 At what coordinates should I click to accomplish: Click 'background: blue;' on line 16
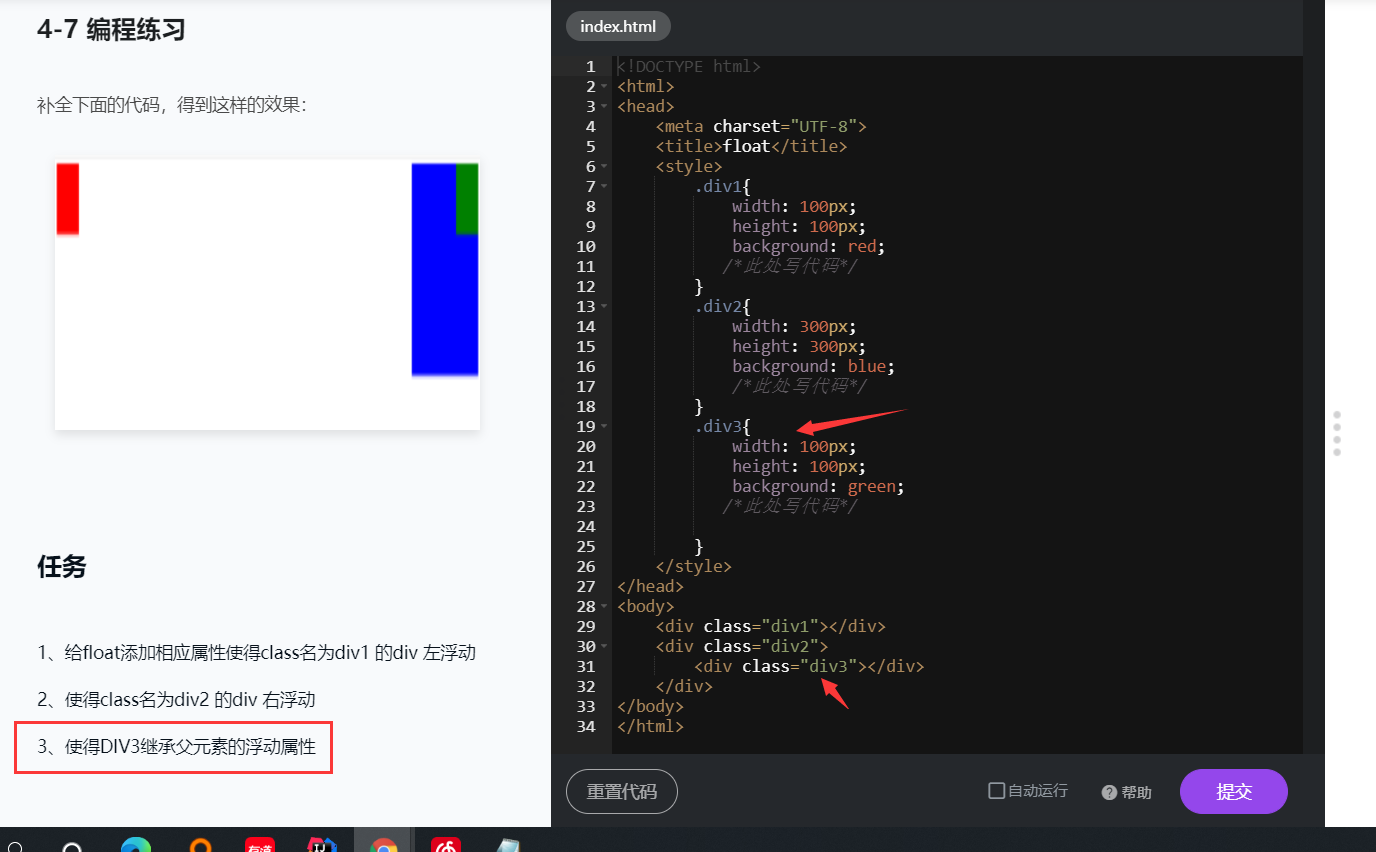(813, 366)
